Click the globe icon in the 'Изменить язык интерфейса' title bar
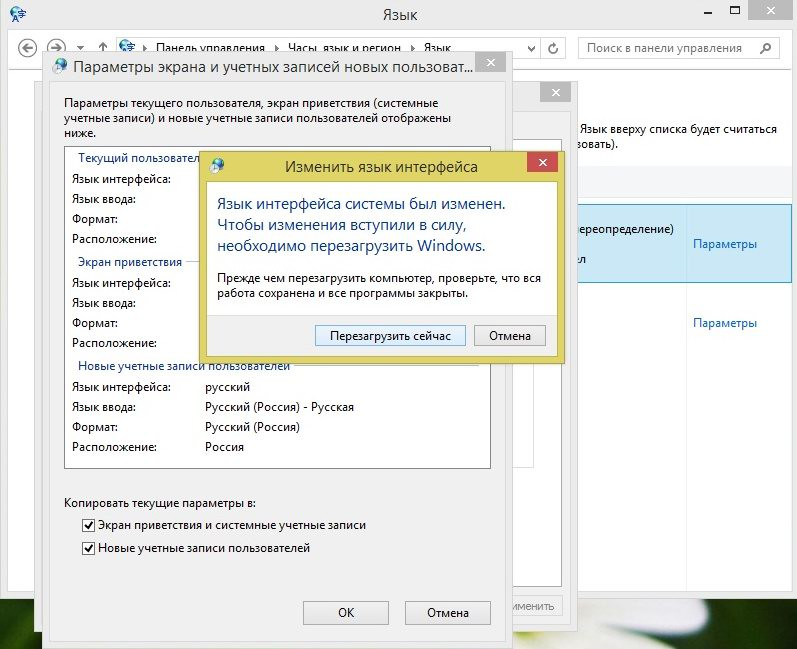 tap(218, 166)
